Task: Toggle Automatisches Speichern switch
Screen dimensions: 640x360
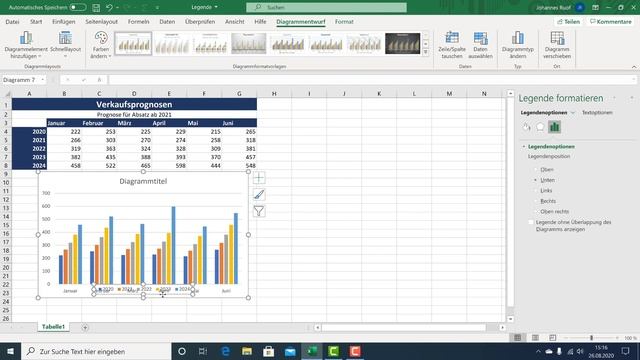Action: [x=78, y=7]
